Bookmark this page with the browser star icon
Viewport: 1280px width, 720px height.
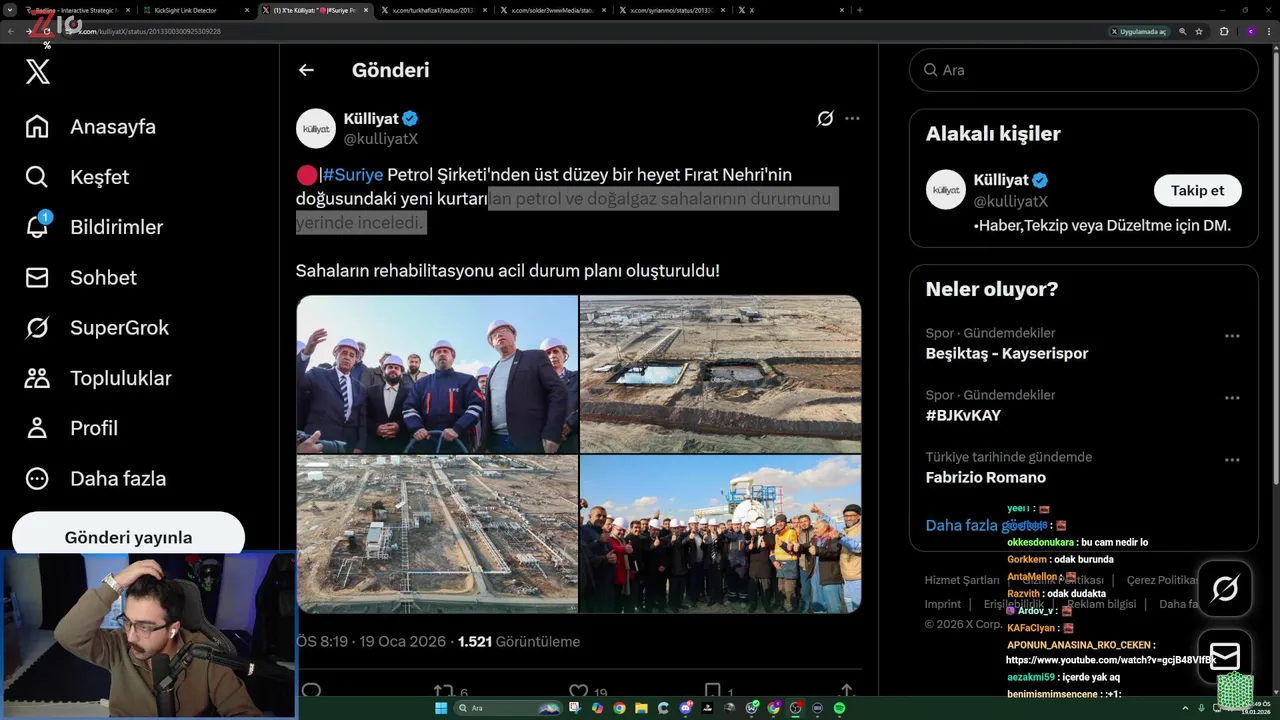[1199, 31]
